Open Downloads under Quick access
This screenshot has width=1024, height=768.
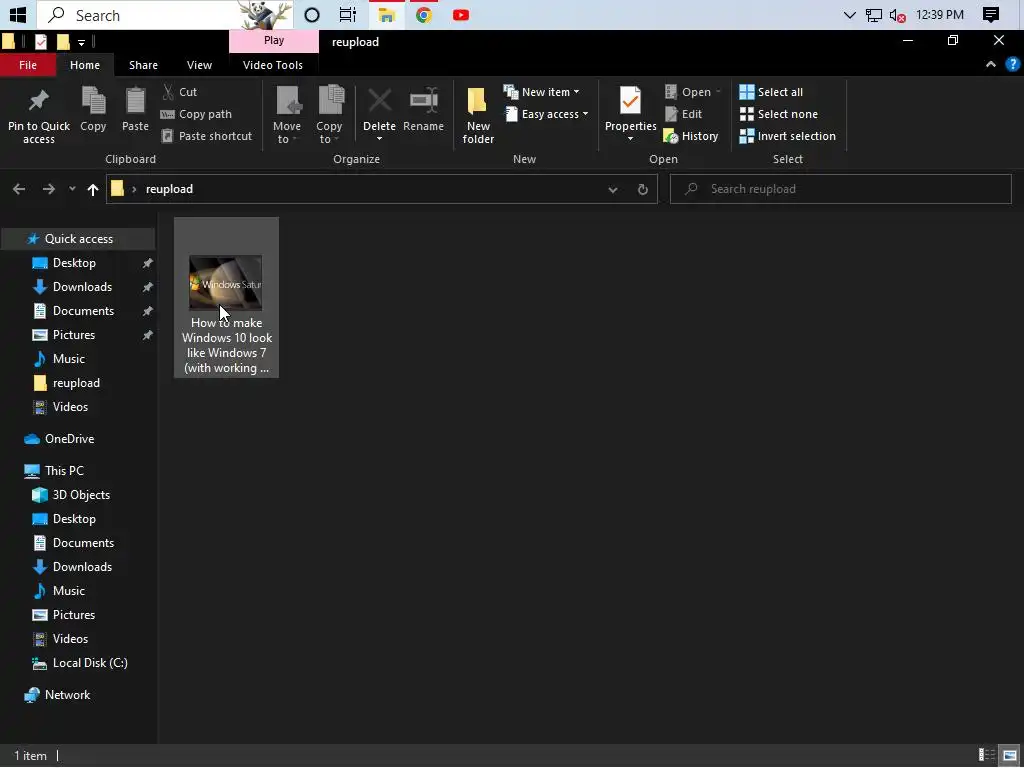(82, 287)
